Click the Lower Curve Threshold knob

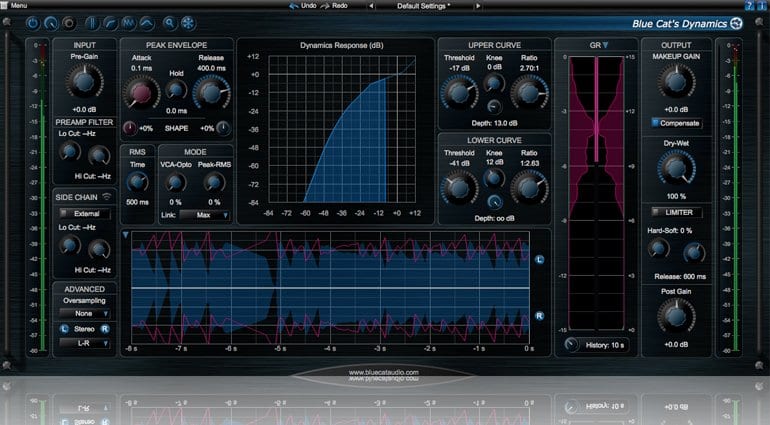click(459, 188)
